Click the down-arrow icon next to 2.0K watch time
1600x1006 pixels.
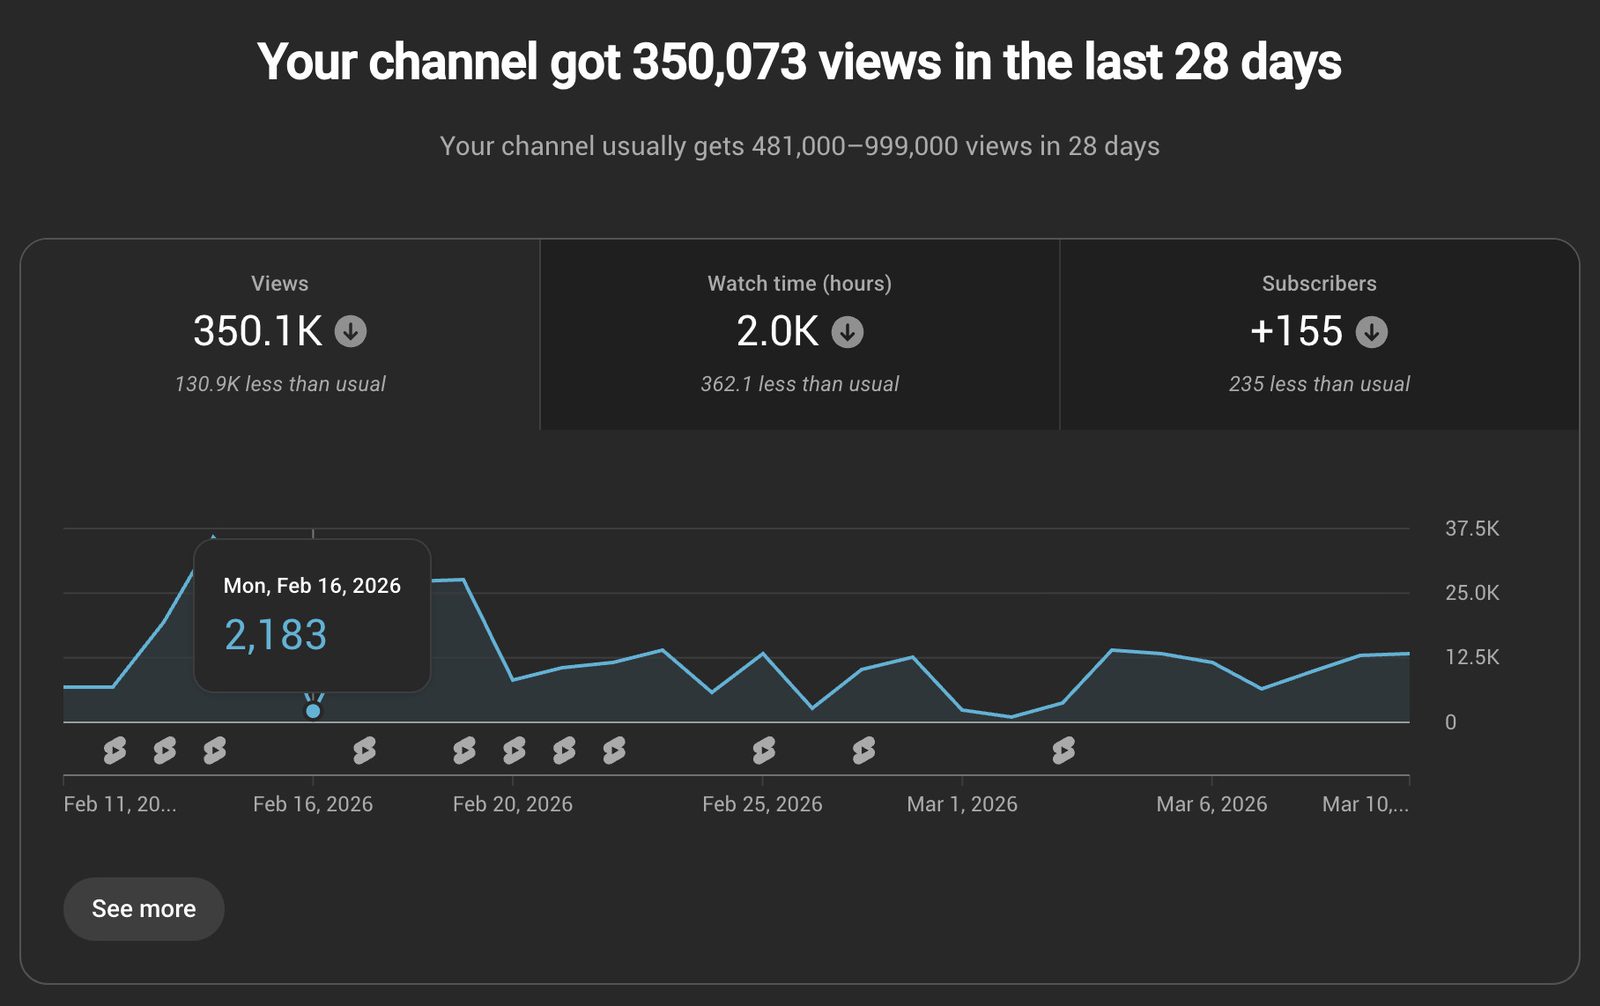coord(847,332)
